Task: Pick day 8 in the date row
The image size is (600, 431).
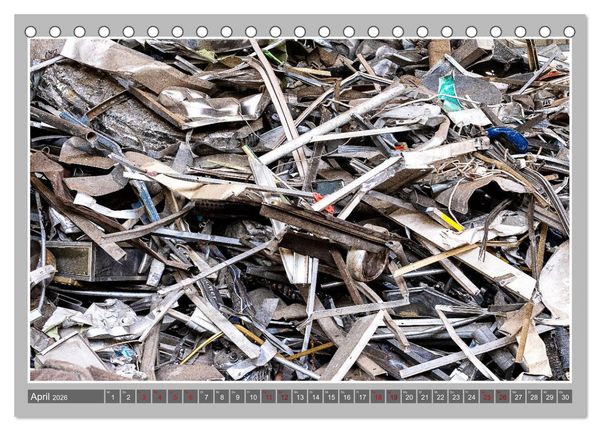Action: (222, 397)
